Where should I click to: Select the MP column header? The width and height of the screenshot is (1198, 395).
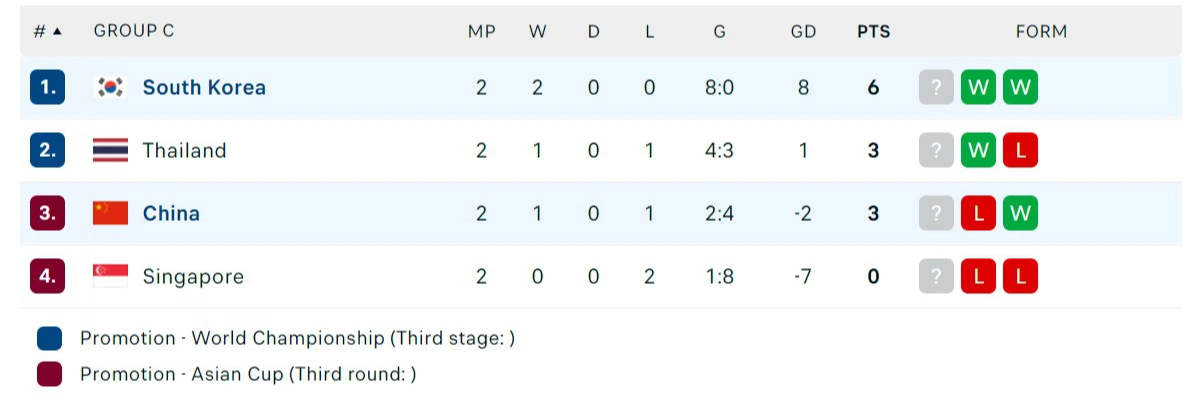click(x=481, y=31)
